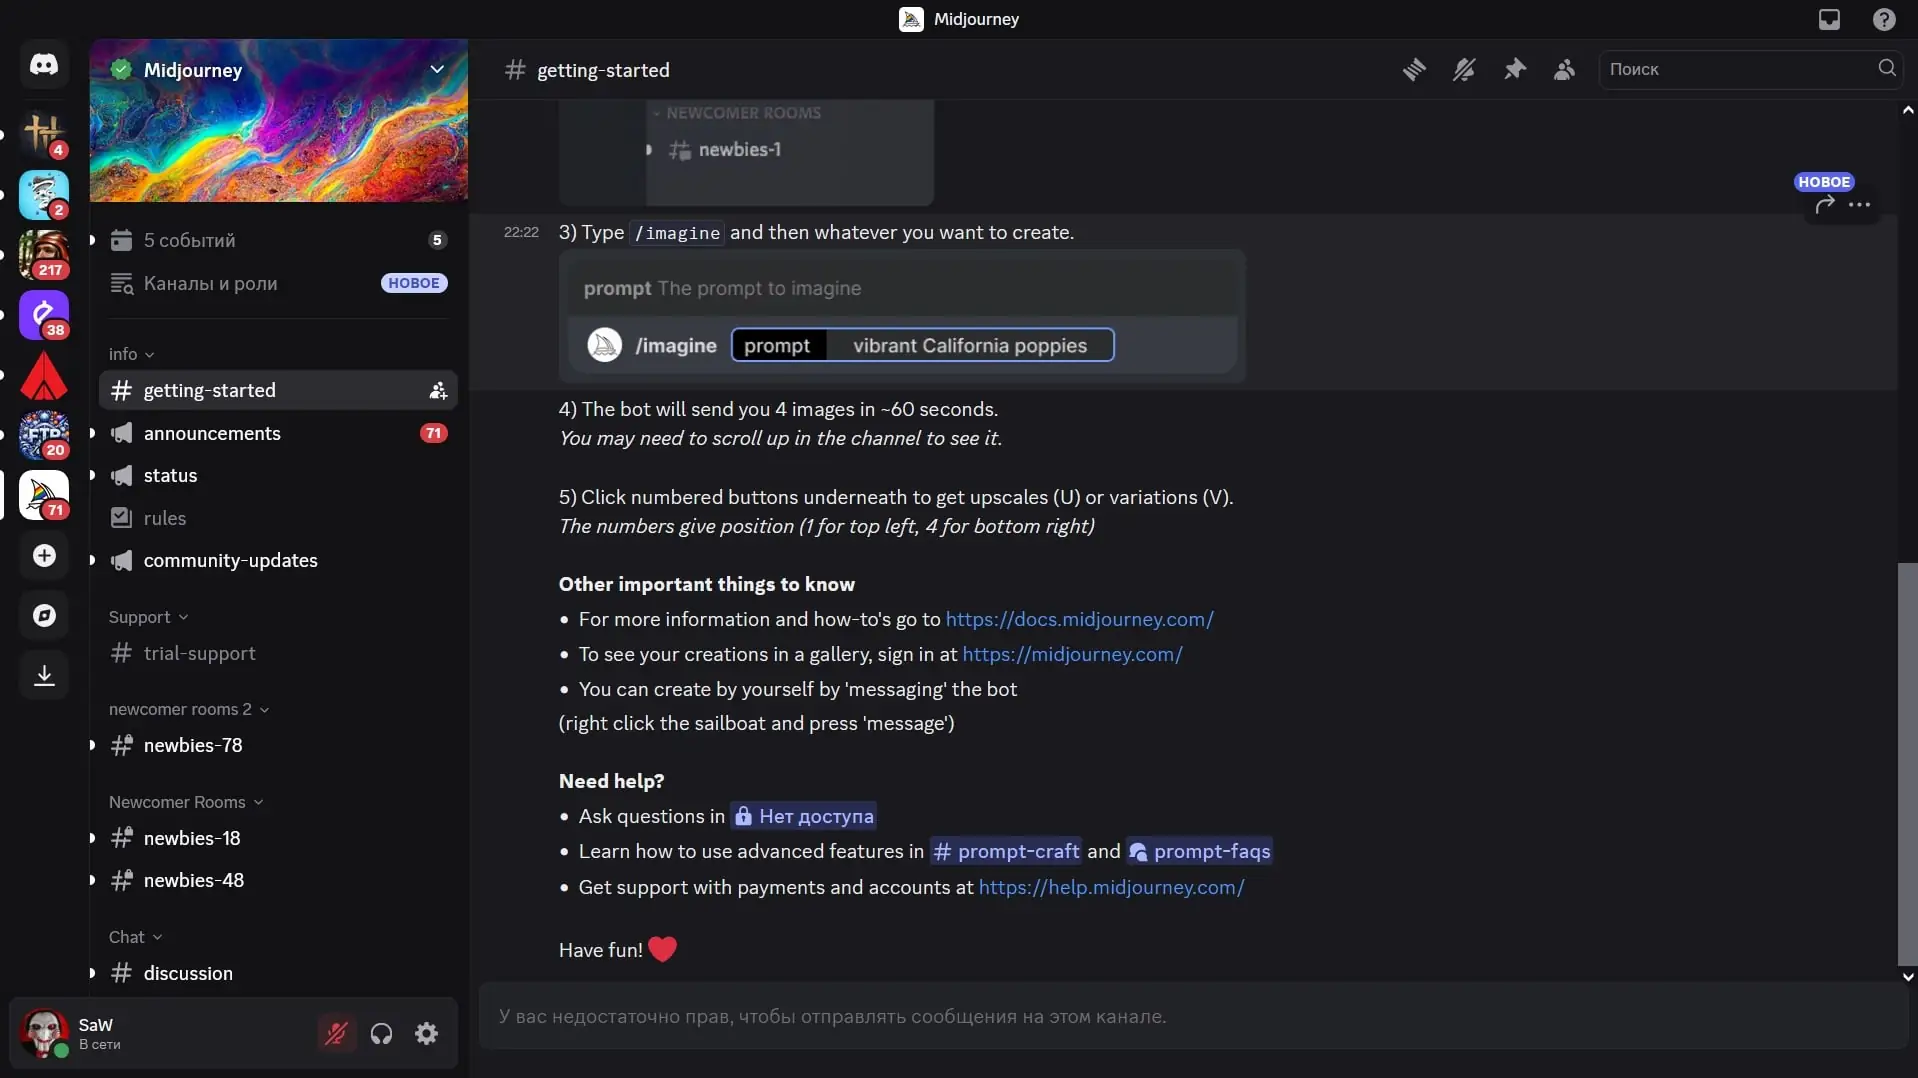Collapse the Newcomer Rooms category
The width and height of the screenshot is (1918, 1078).
pyautogui.click(x=185, y=802)
